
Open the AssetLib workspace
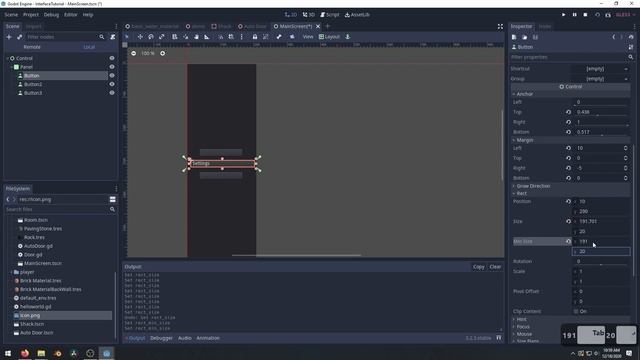(357, 15)
